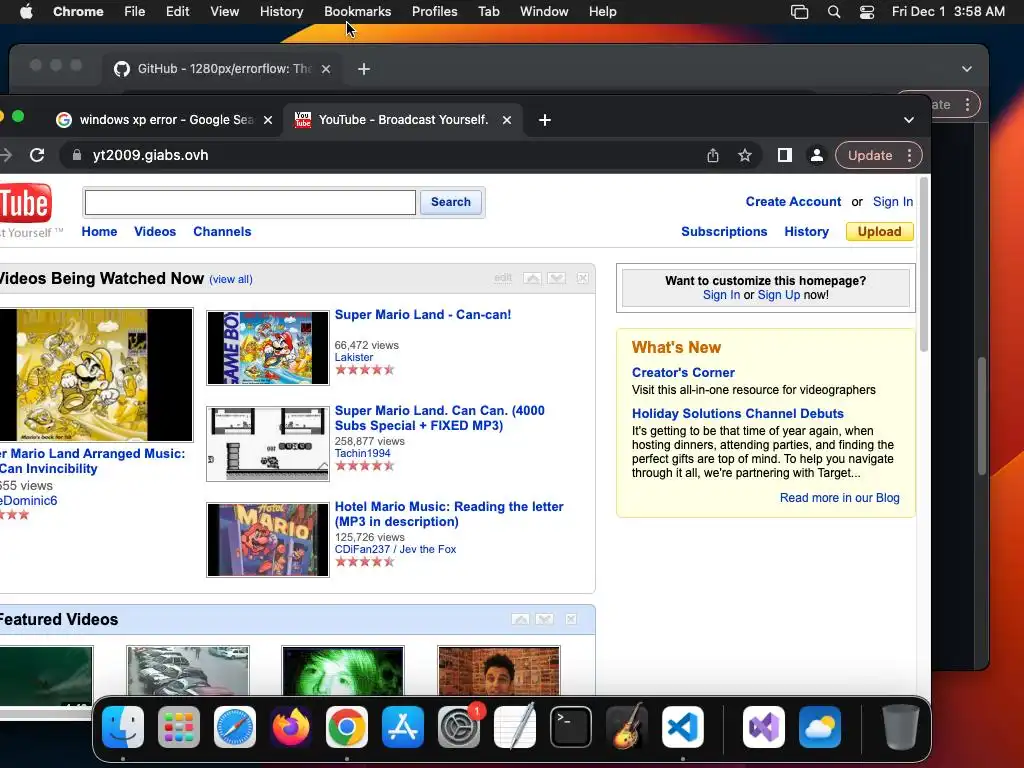Open Holiday Solutions Channel Debuts link
This screenshot has width=1024, height=768.
pyautogui.click(x=737, y=413)
